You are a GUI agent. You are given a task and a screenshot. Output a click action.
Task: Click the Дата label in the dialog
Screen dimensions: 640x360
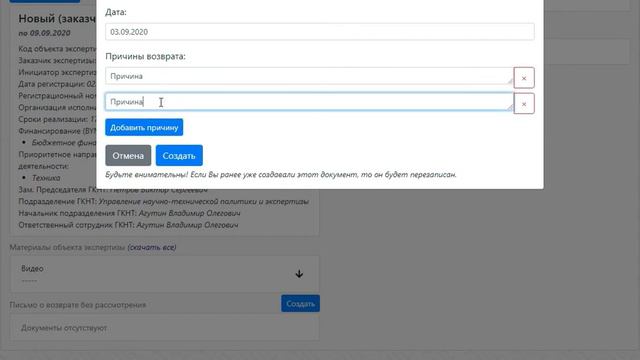point(116,12)
